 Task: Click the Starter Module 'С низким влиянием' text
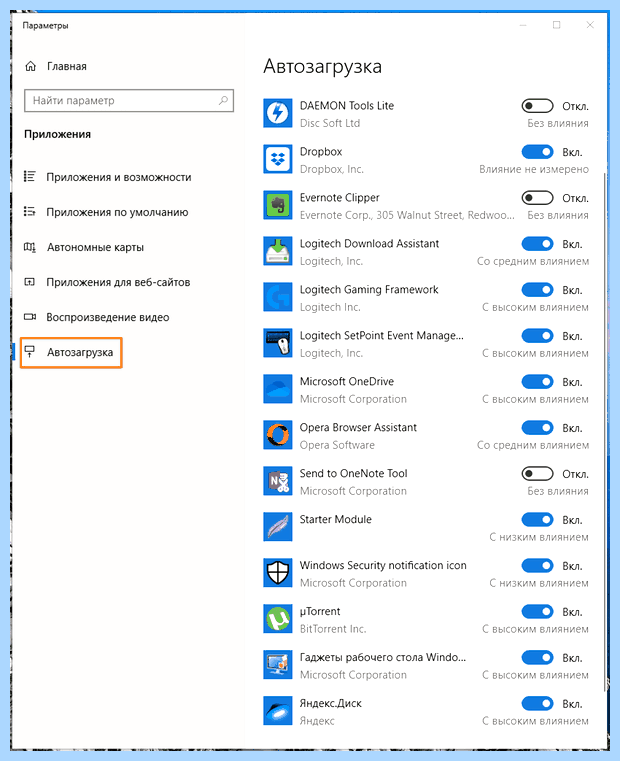[538, 537]
